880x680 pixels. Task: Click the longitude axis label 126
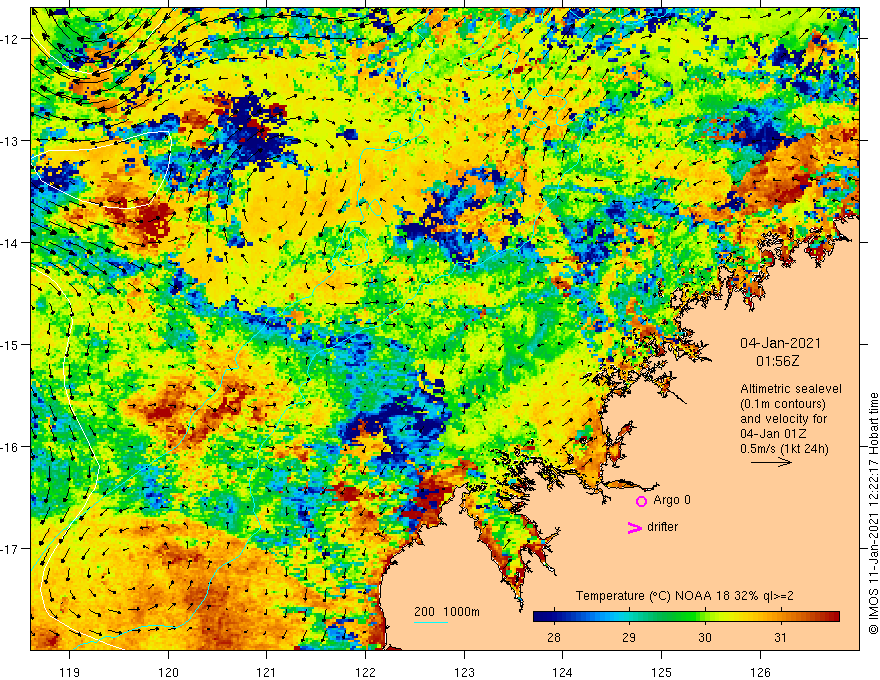[x=760, y=672]
